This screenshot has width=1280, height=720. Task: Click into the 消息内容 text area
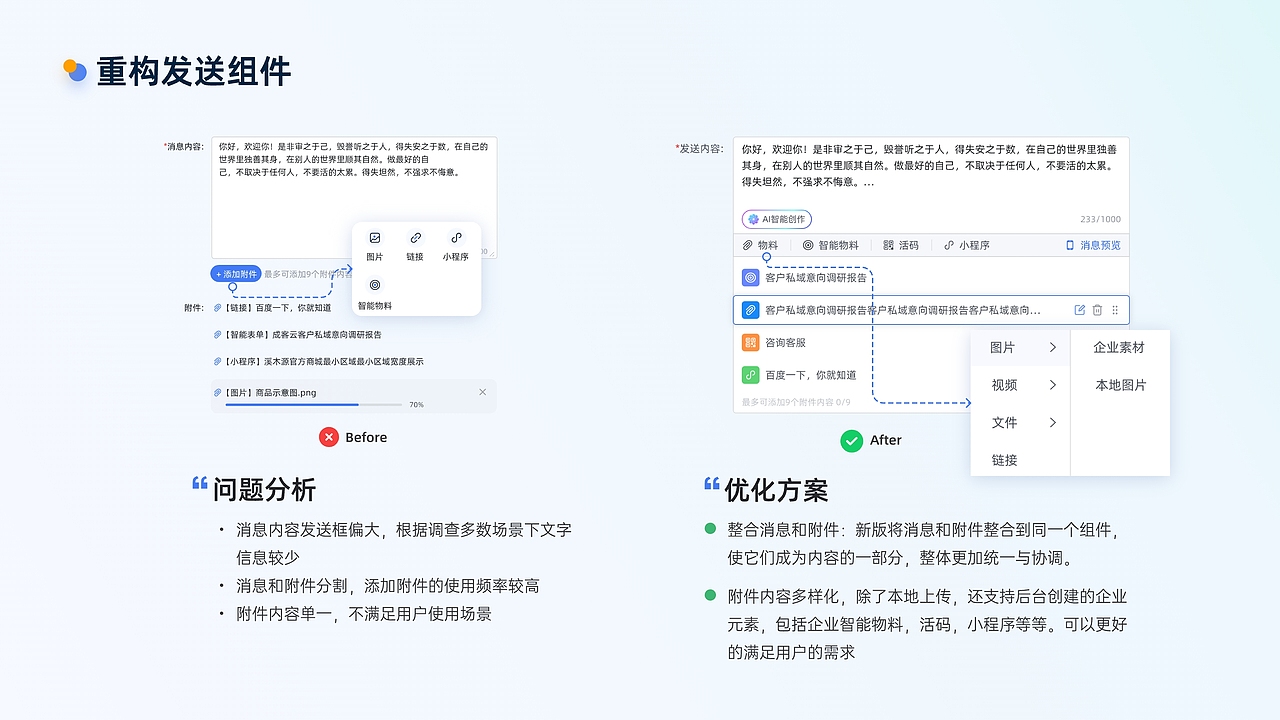[x=354, y=198]
